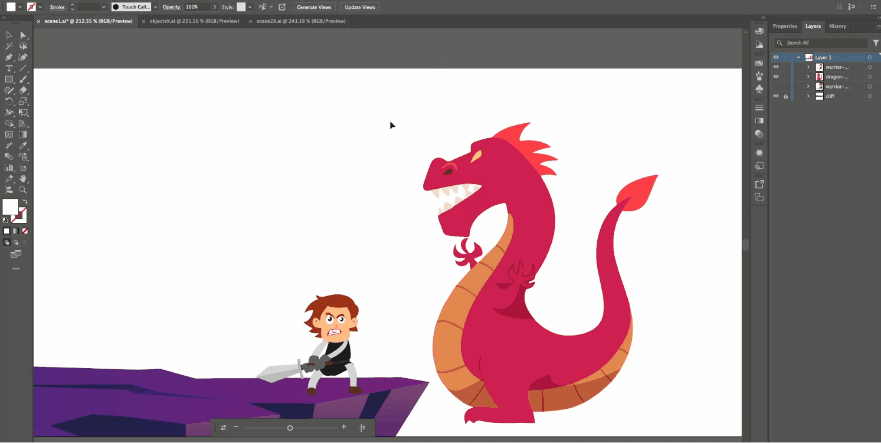The height and width of the screenshot is (443, 881).
Task: Open the Touch Calligraphic brush dropdown
Action: coord(154,7)
